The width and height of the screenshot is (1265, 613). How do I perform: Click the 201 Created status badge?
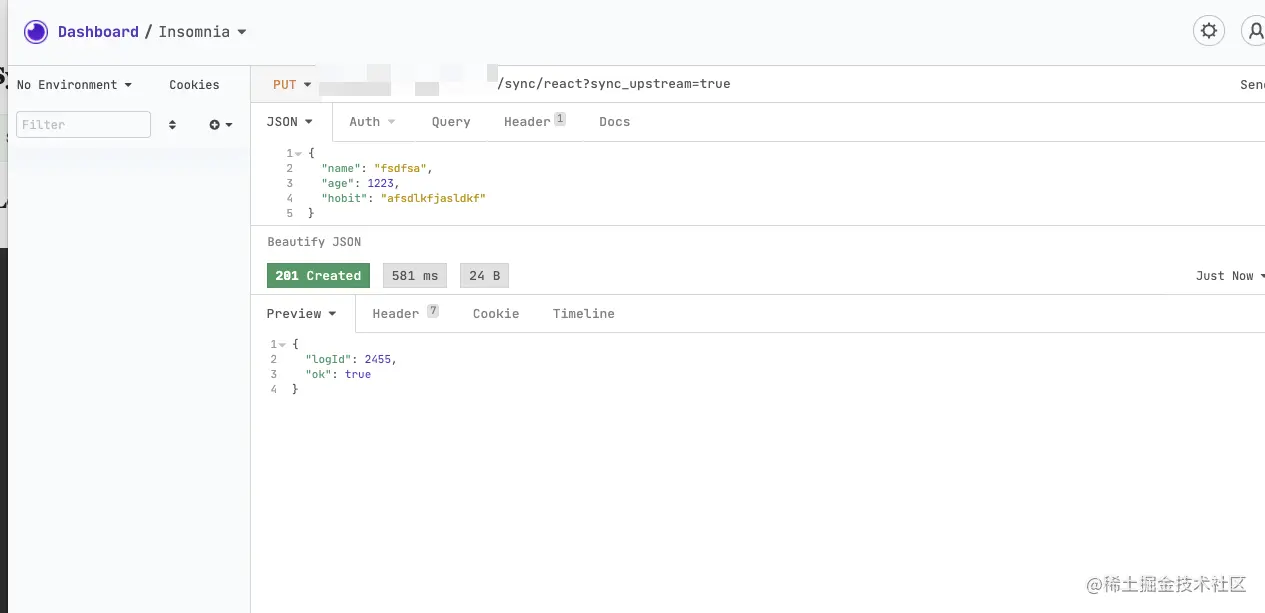click(x=318, y=276)
